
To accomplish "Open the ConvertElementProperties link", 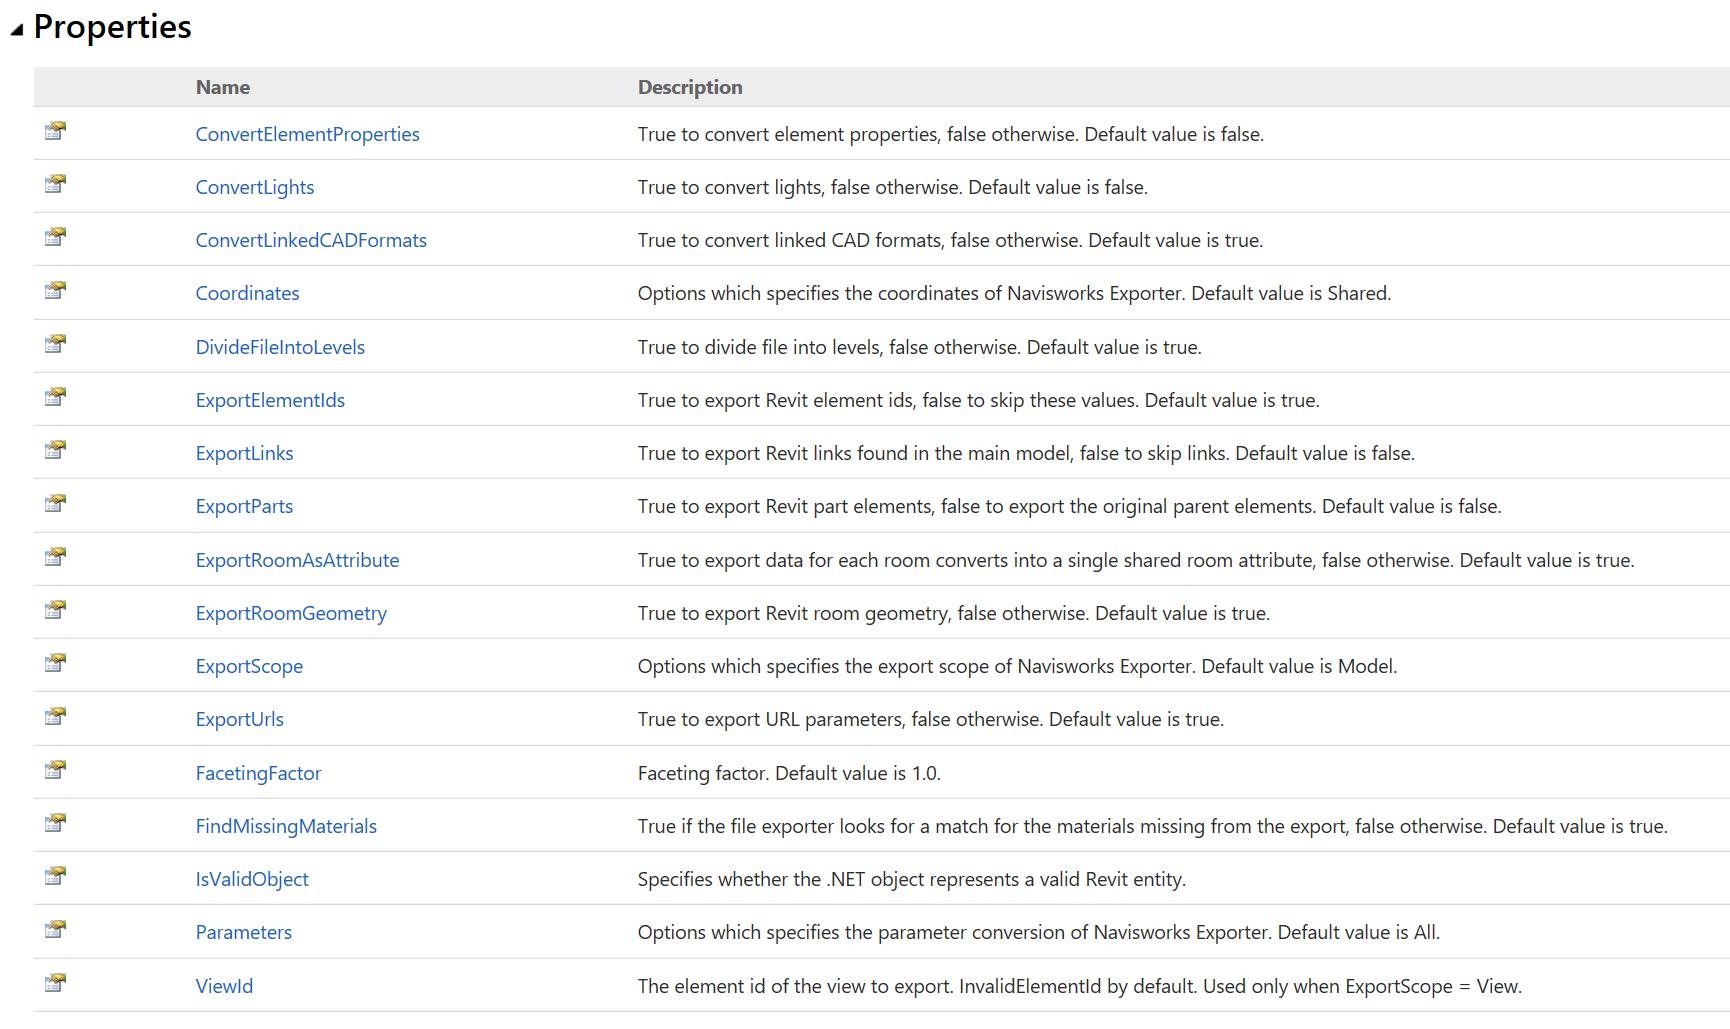I will [x=307, y=134].
